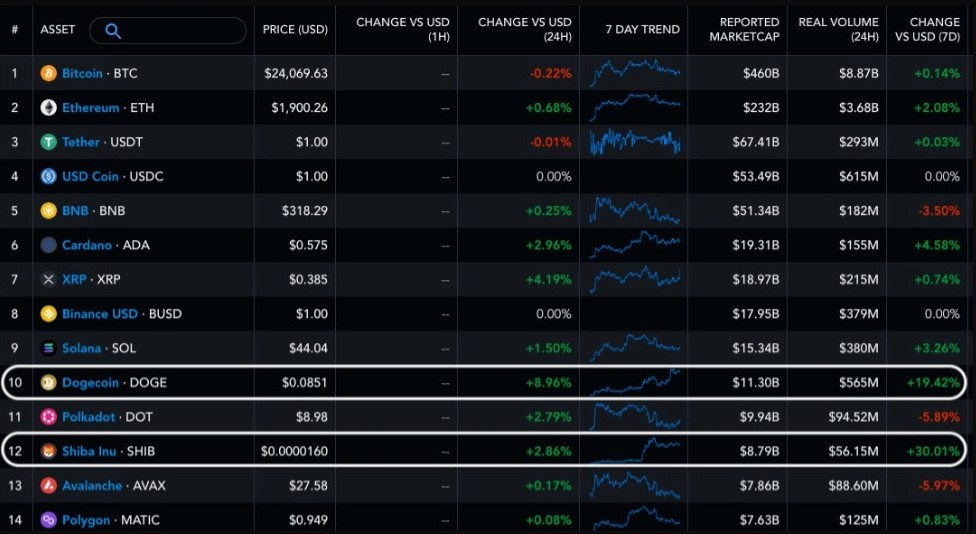Click the Shiba Inu logo icon
The image size is (976, 534).
(48, 451)
